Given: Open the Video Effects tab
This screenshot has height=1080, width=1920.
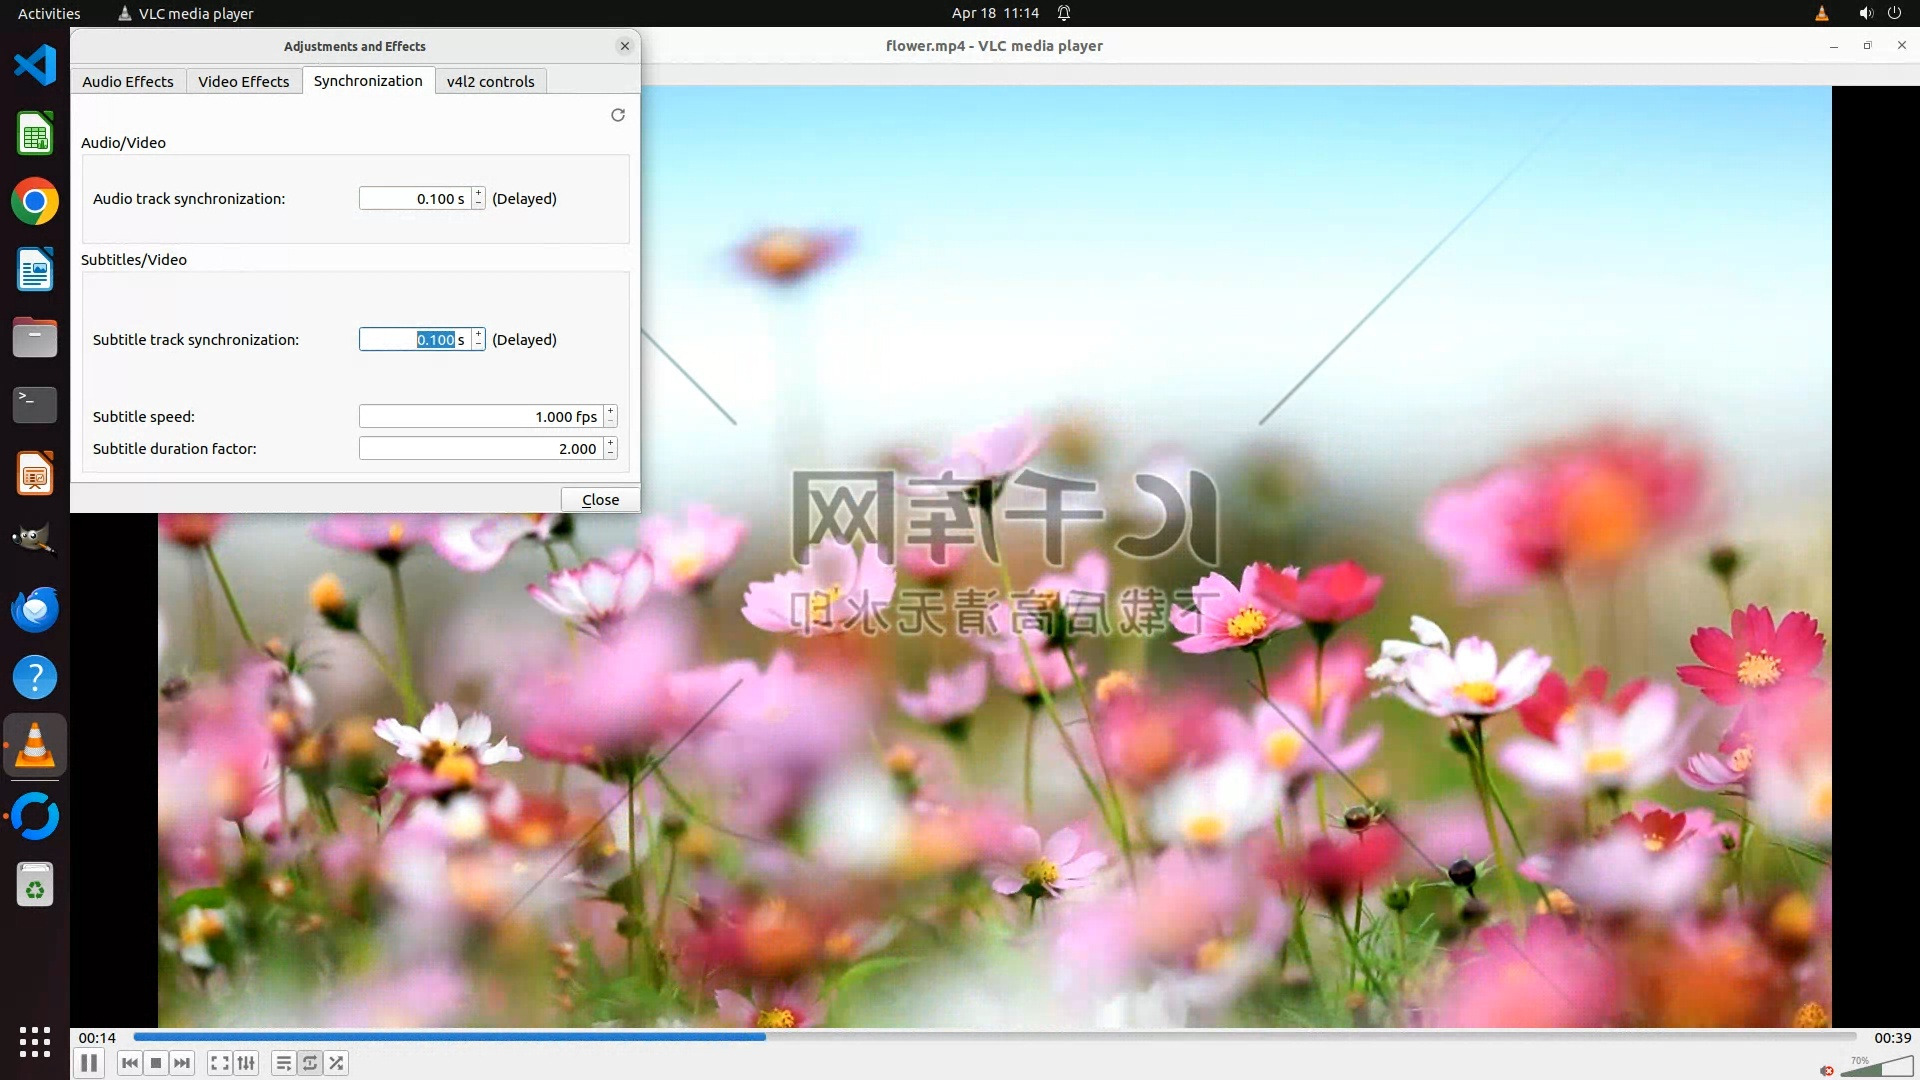Looking at the screenshot, I should coord(243,81).
